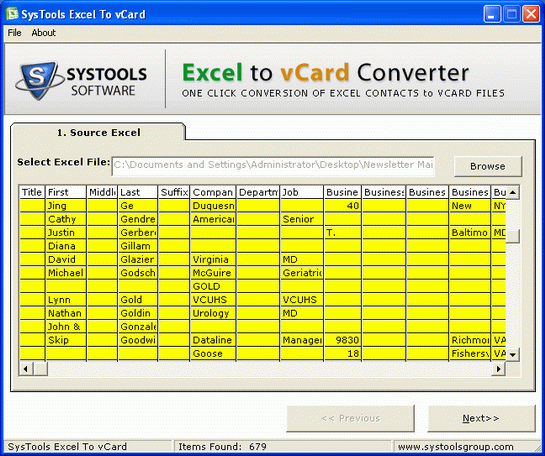Select the business cell 9830

tap(342, 340)
